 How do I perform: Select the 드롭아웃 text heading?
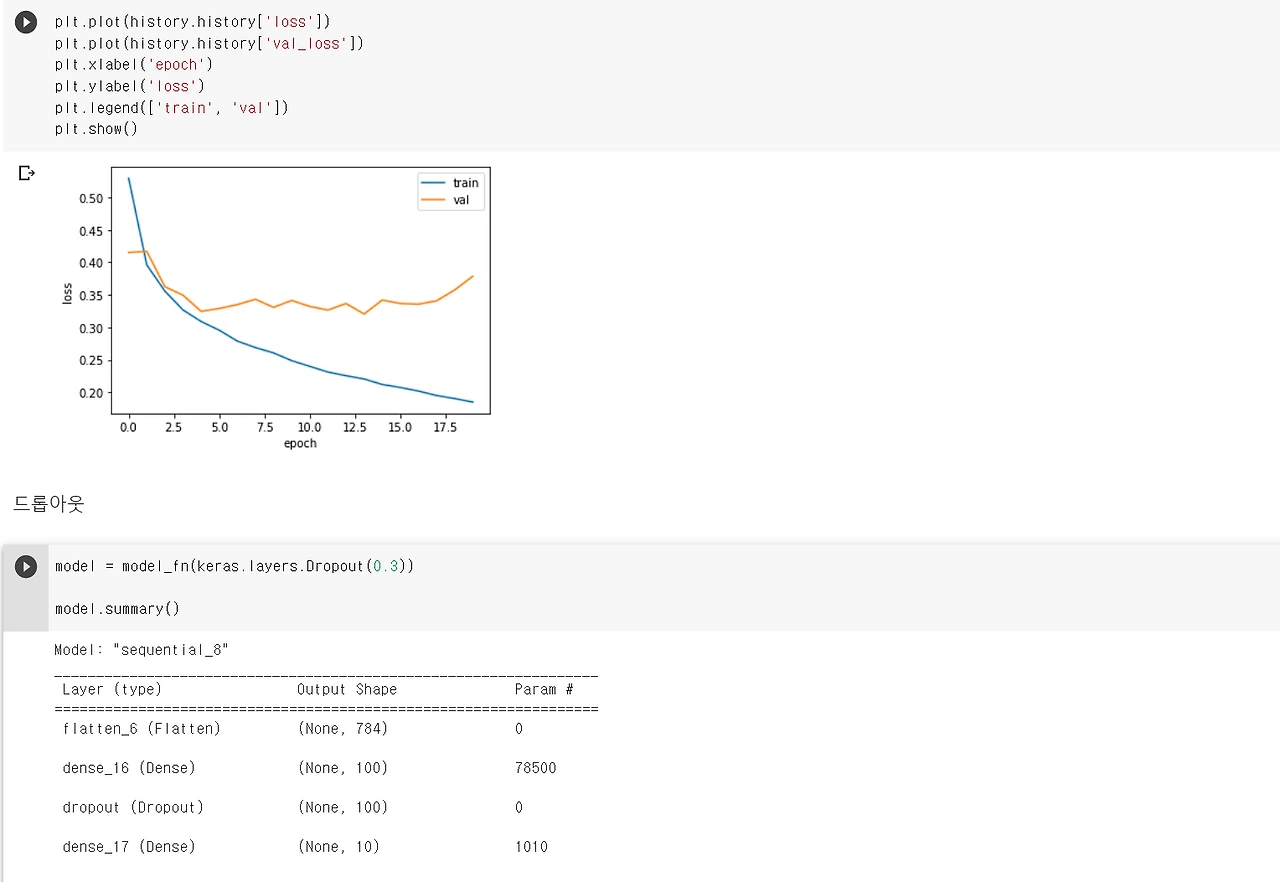coord(49,504)
